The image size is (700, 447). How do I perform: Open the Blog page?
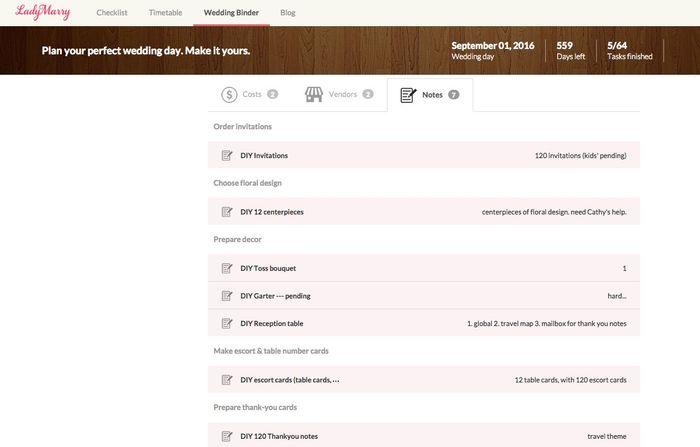point(288,13)
